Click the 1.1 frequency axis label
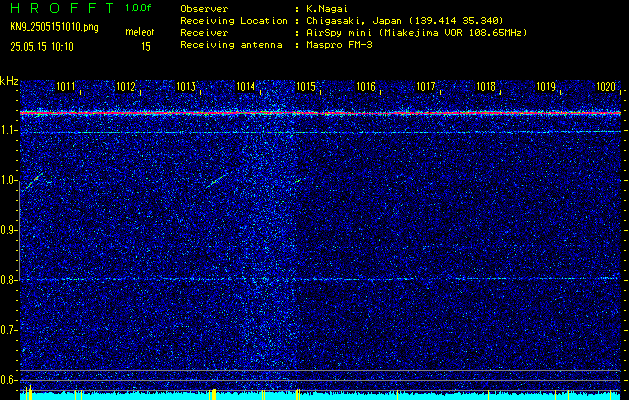629x400 pixels. (x=9, y=130)
